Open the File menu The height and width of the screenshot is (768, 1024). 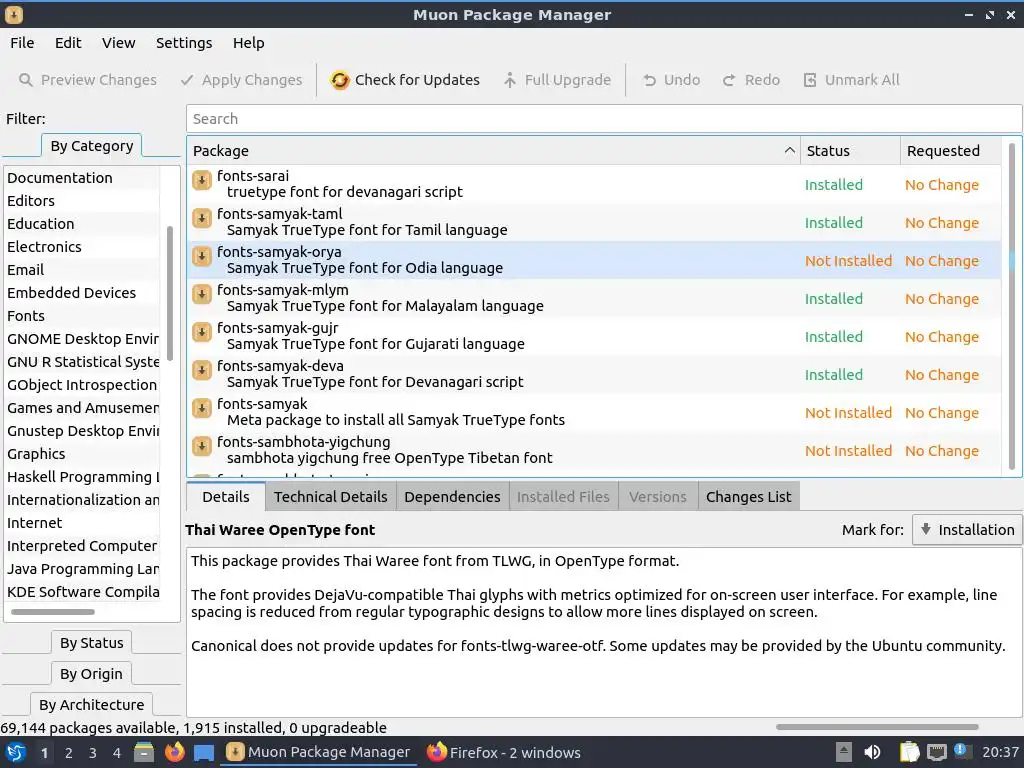click(22, 43)
